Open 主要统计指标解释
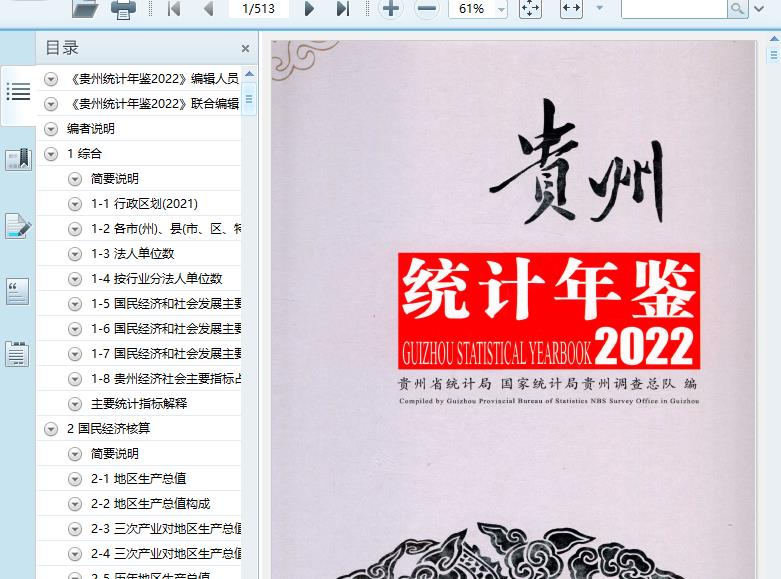Screen dimensions: 781x579 pos(139,404)
